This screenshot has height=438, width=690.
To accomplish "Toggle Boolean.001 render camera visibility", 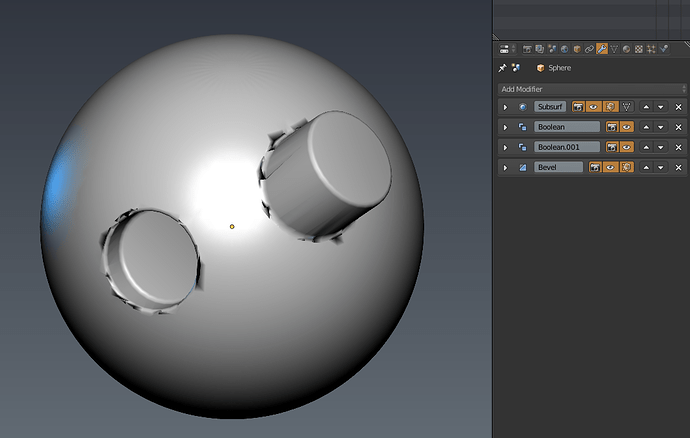I will coord(612,147).
